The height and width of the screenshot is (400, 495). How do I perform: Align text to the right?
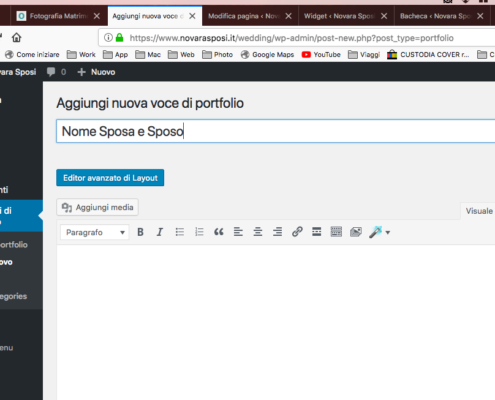pos(277,232)
